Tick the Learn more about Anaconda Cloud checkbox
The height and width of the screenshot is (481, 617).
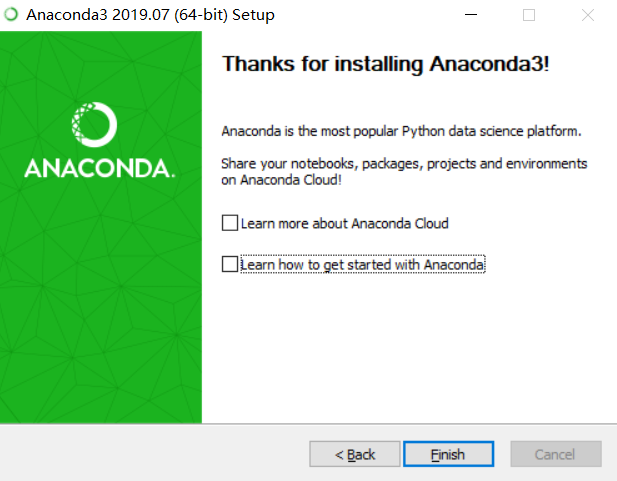coord(230,223)
